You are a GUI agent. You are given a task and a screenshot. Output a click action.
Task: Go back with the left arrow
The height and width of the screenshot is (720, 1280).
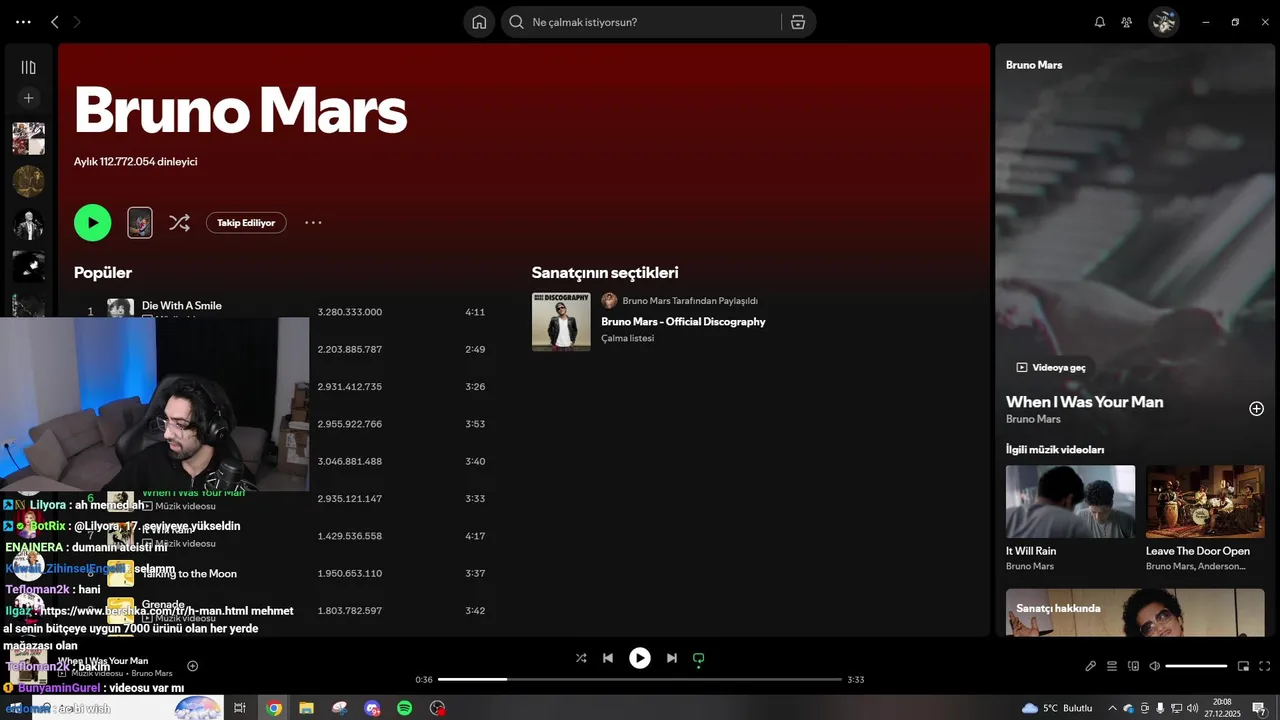click(55, 22)
